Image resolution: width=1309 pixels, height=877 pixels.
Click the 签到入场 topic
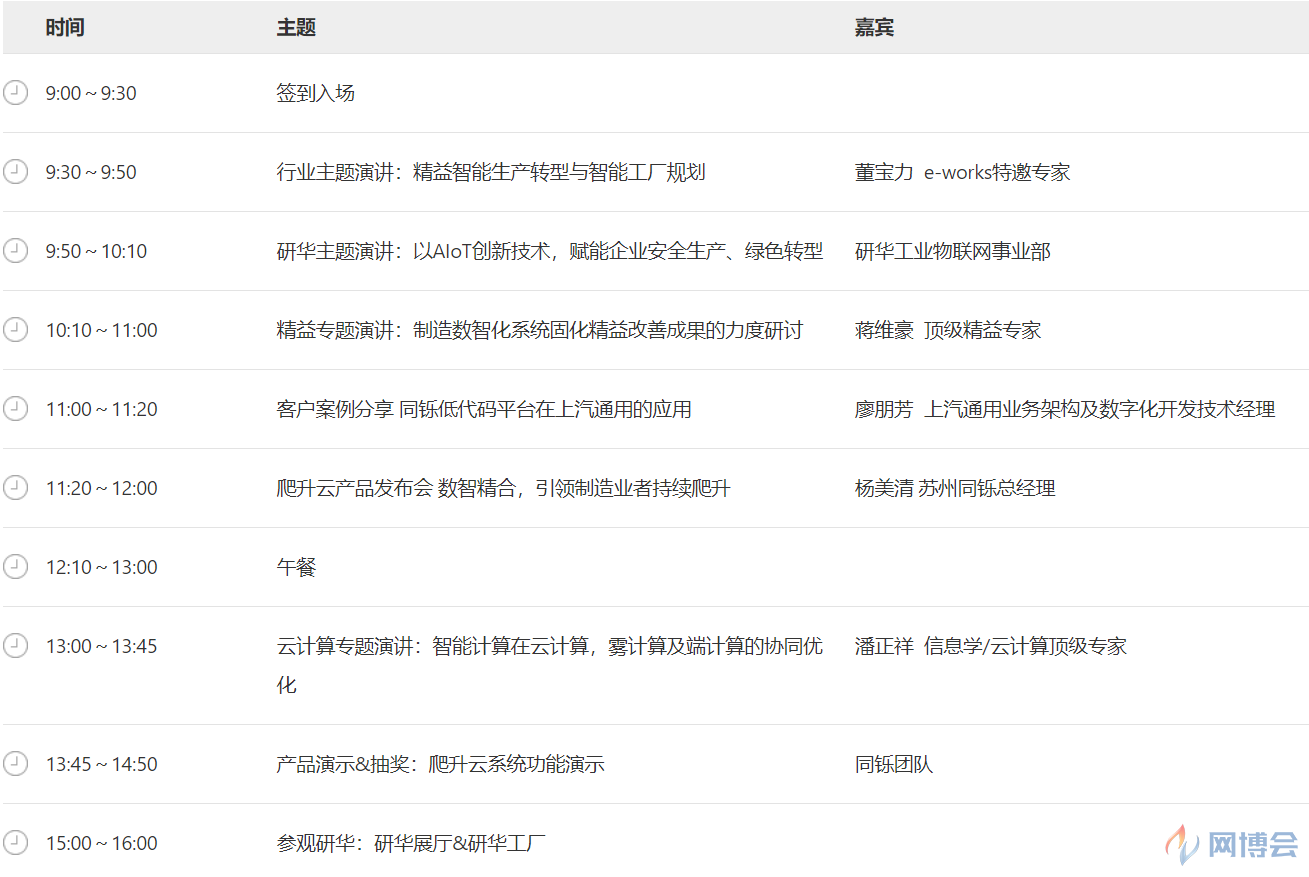click(316, 94)
